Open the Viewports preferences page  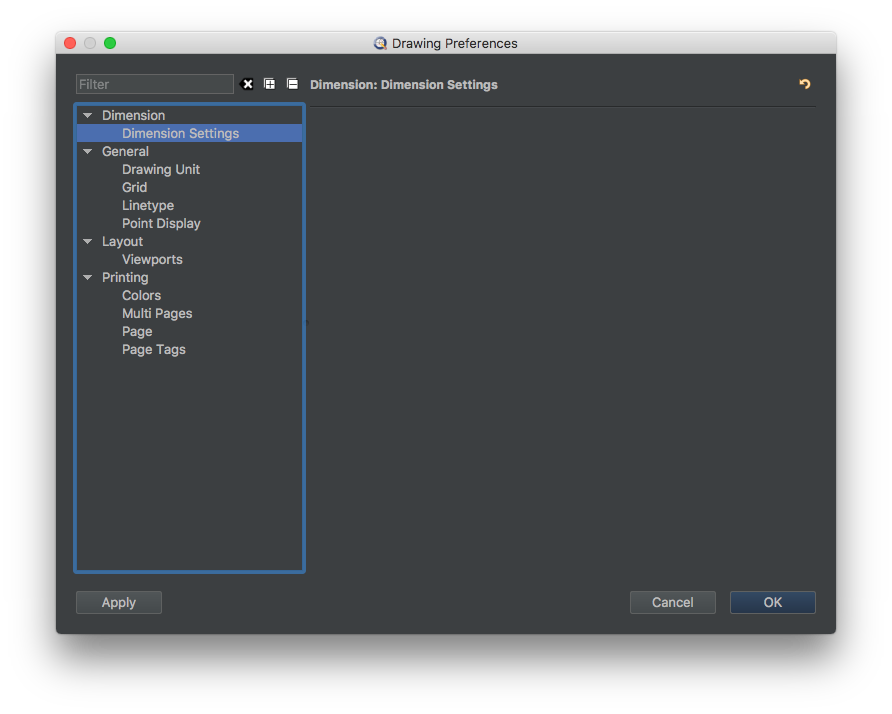click(x=152, y=259)
